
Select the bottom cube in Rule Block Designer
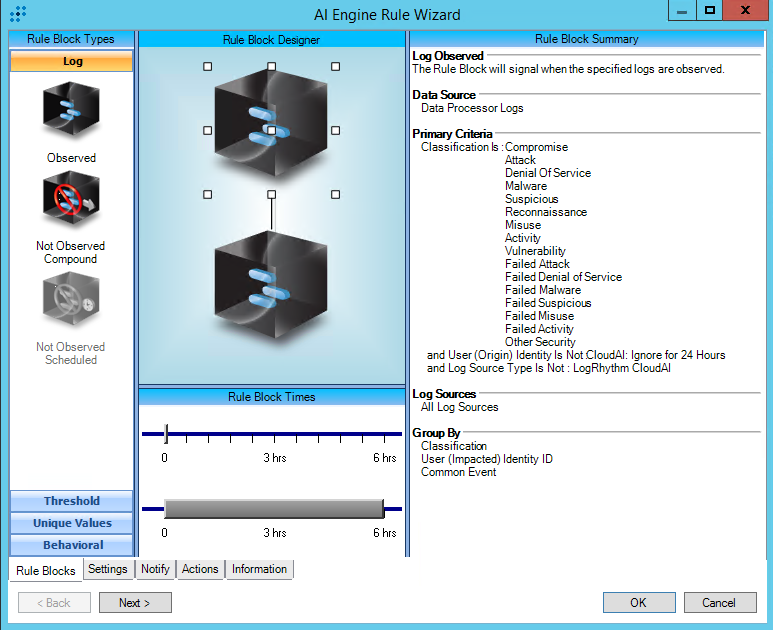pos(271,286)
